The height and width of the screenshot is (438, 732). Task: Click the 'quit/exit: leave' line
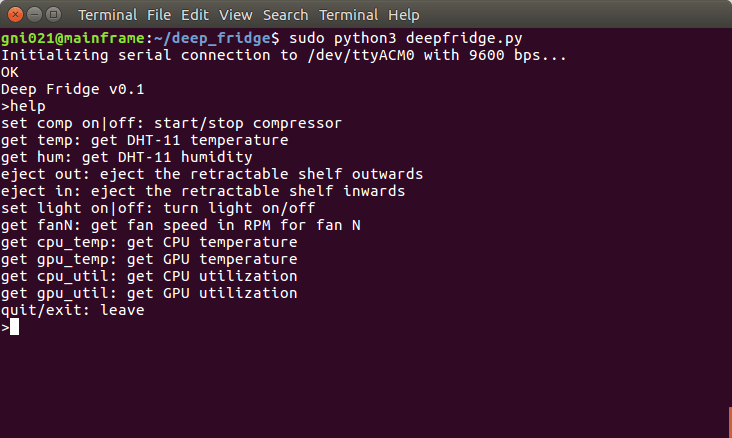coord(73,310)
